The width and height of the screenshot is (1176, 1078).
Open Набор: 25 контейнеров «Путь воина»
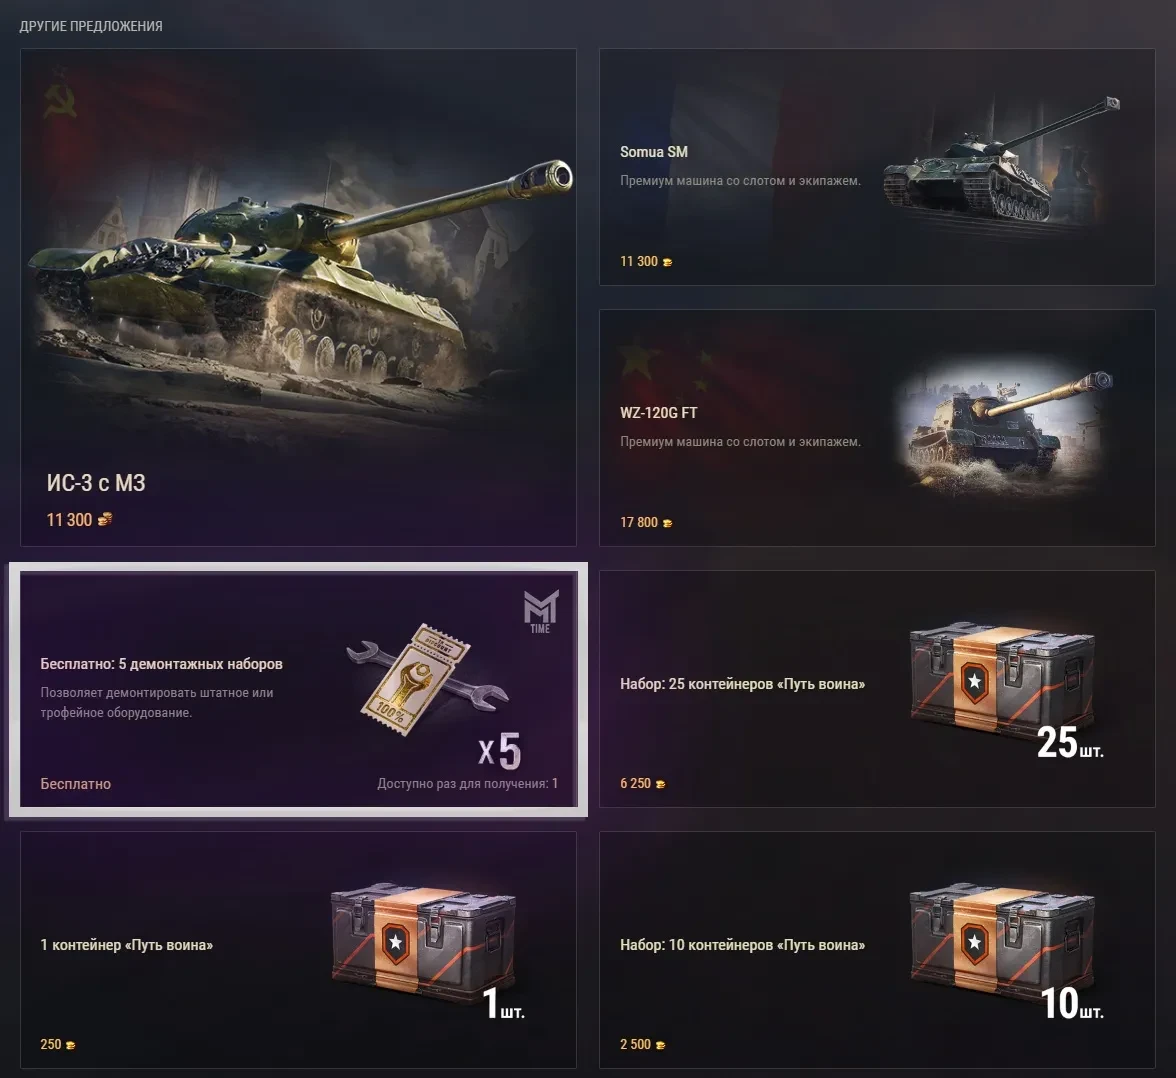[x=877, y=689]
